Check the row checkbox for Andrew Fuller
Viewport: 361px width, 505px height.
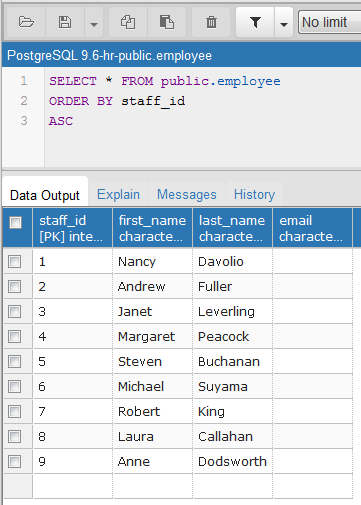pos(15,286)
